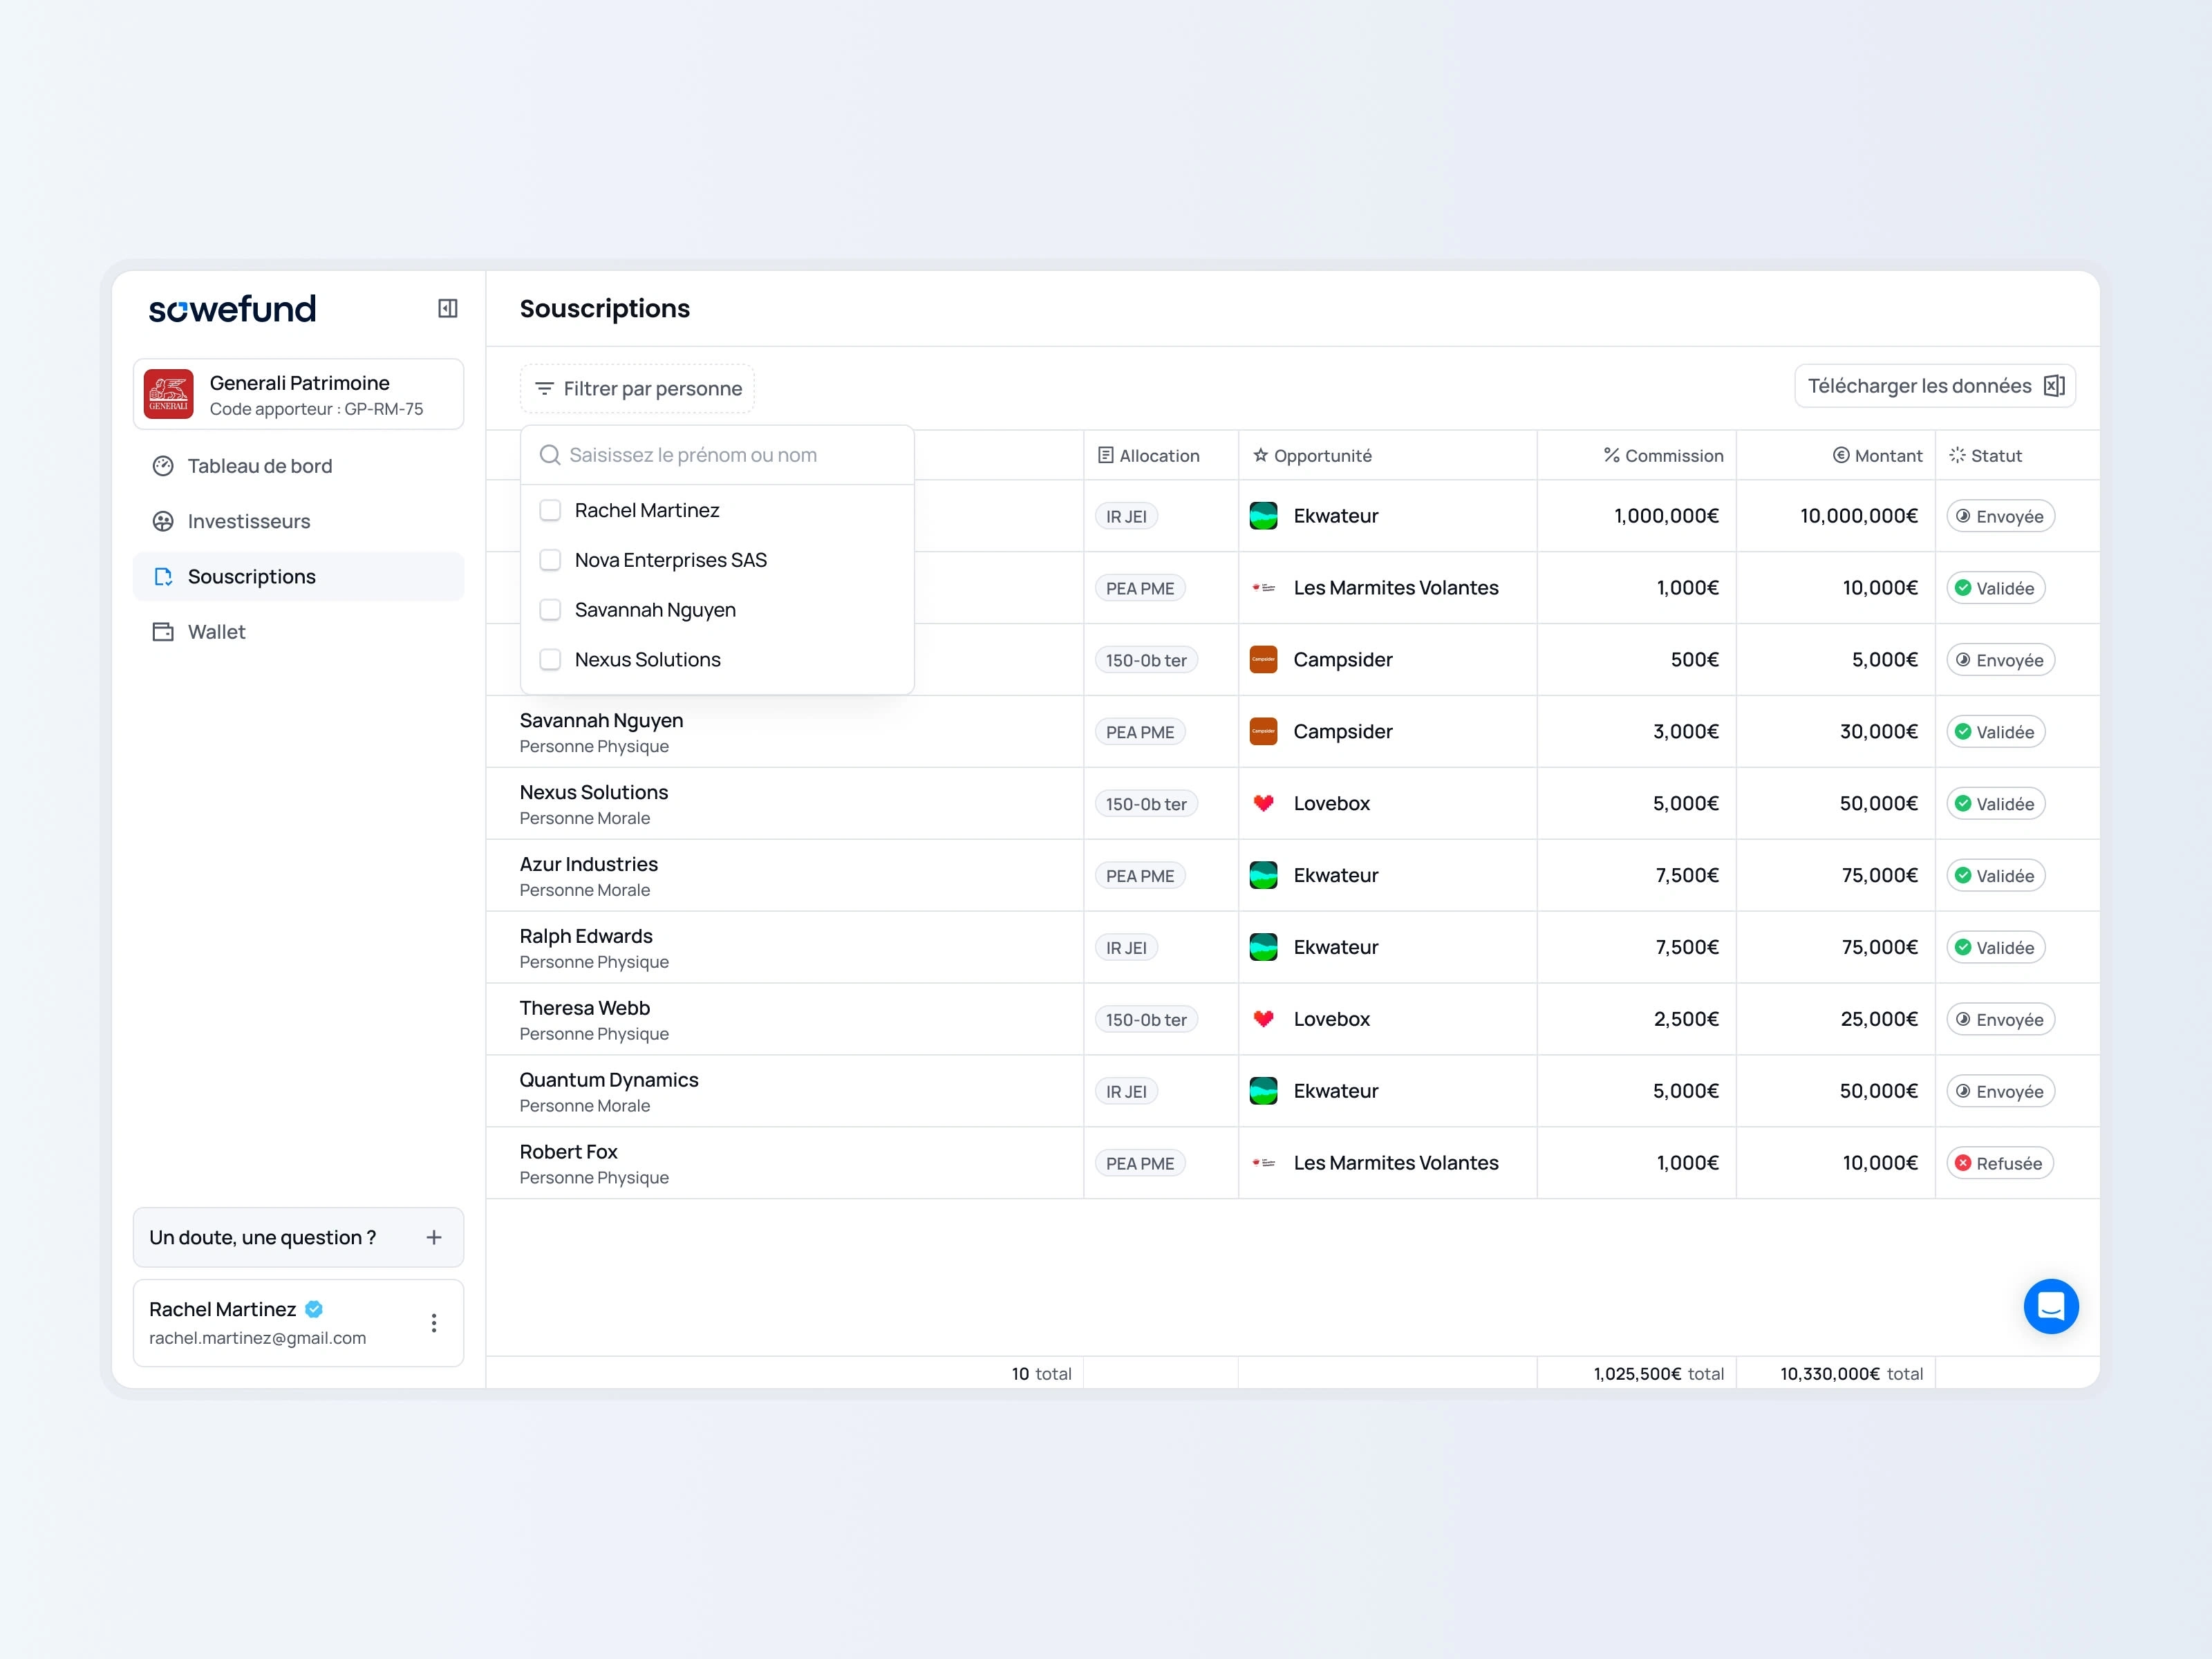Click the Ekwateur logo in first row
Screen dimensions: 2212x1659
coord(1263,516)
